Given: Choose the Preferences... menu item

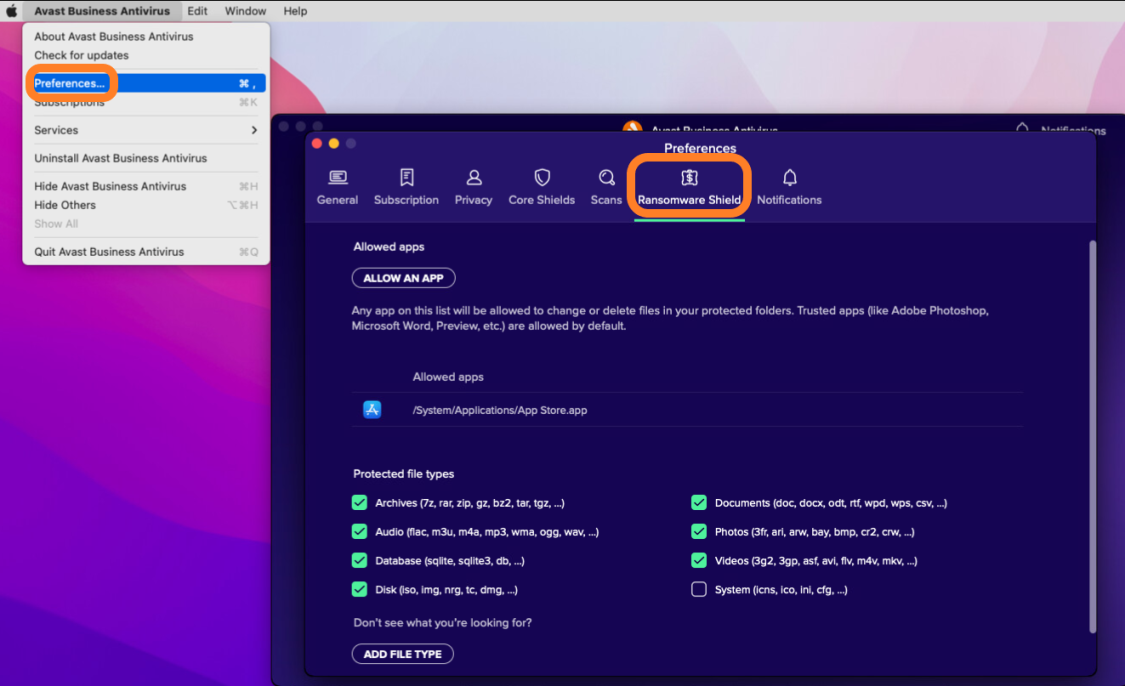Looking at the screenshot, I should [146, 83].
